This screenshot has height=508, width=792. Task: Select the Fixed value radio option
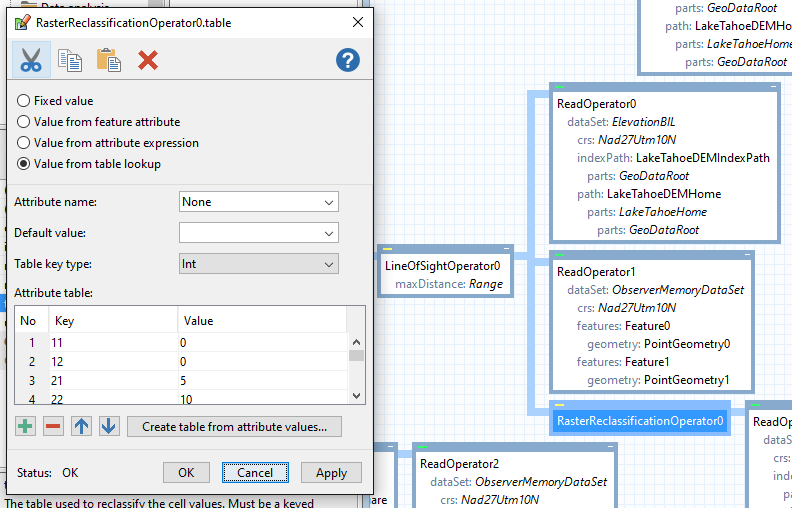tap(24, 101)
